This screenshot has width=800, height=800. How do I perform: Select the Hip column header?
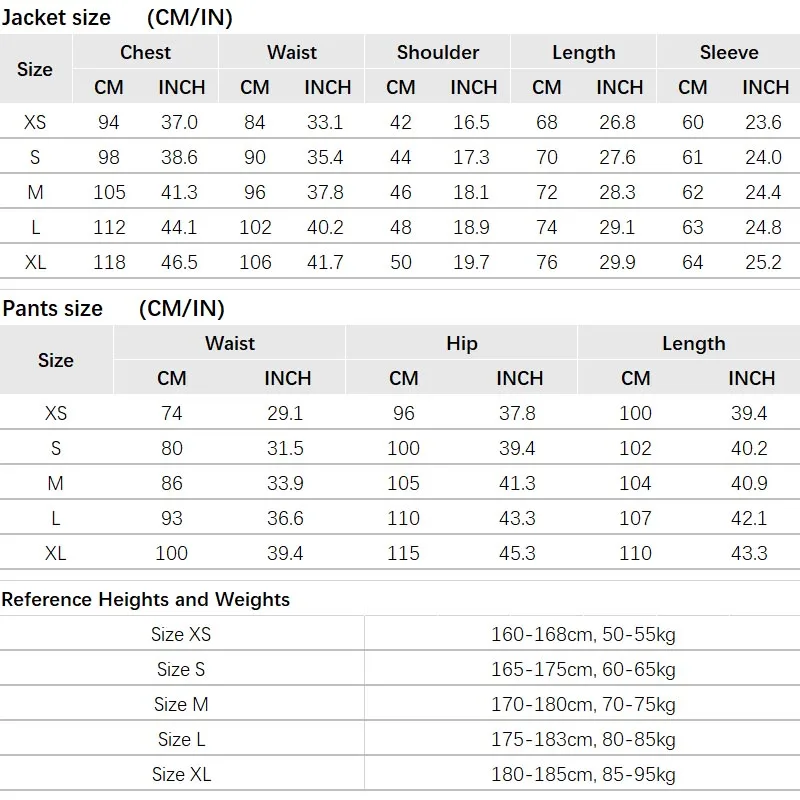click(462, 343)
